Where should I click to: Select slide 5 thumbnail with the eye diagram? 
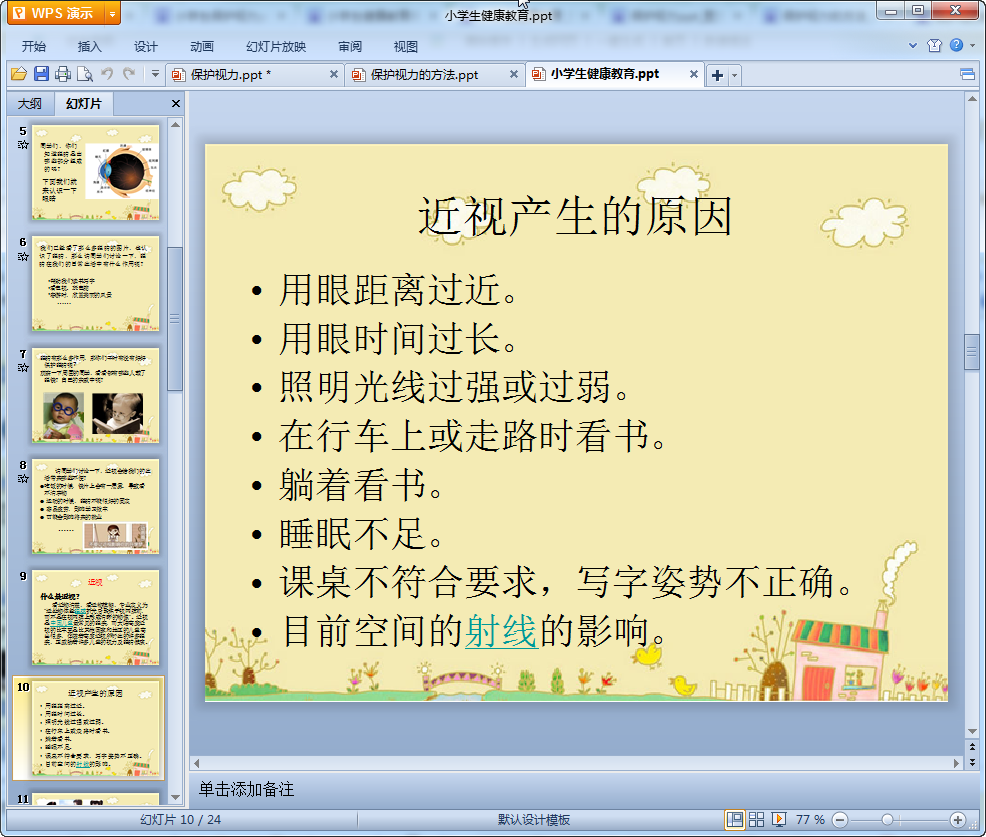(96, 172)
